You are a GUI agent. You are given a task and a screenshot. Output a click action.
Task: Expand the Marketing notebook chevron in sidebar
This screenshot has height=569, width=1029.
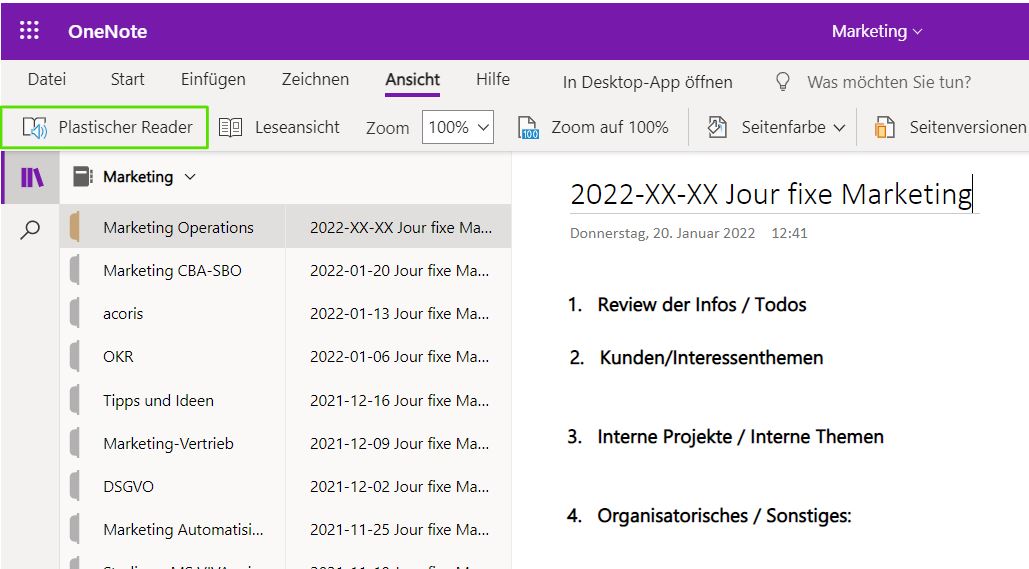(190, 177)
